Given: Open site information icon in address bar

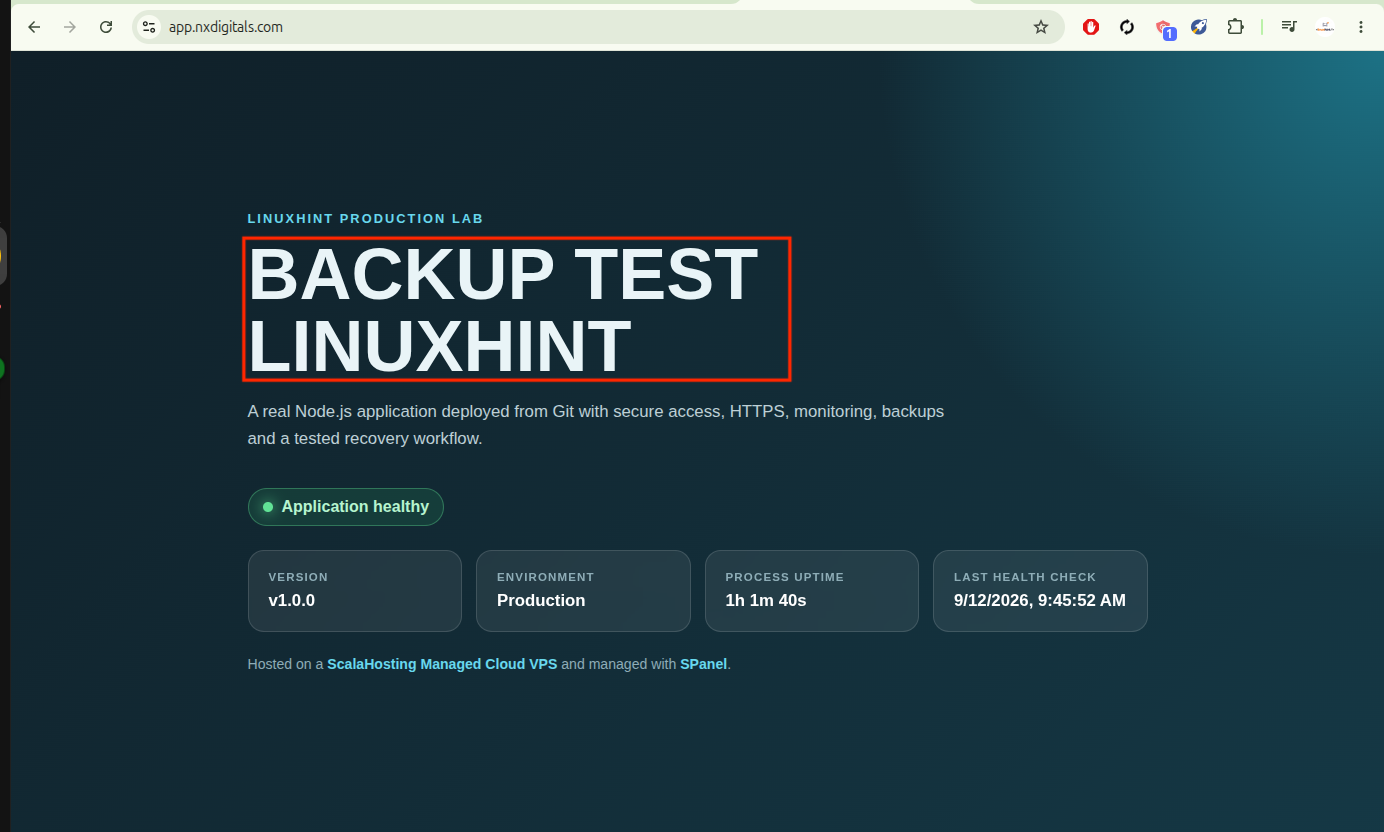Looking at the screenshot, I should (149, 27).
